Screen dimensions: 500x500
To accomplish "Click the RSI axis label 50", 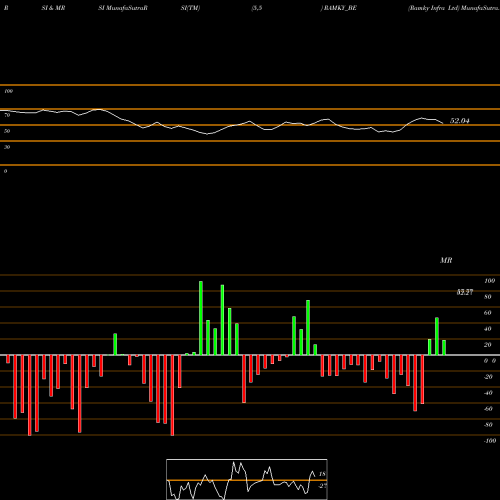I will (x=7, y=131).
